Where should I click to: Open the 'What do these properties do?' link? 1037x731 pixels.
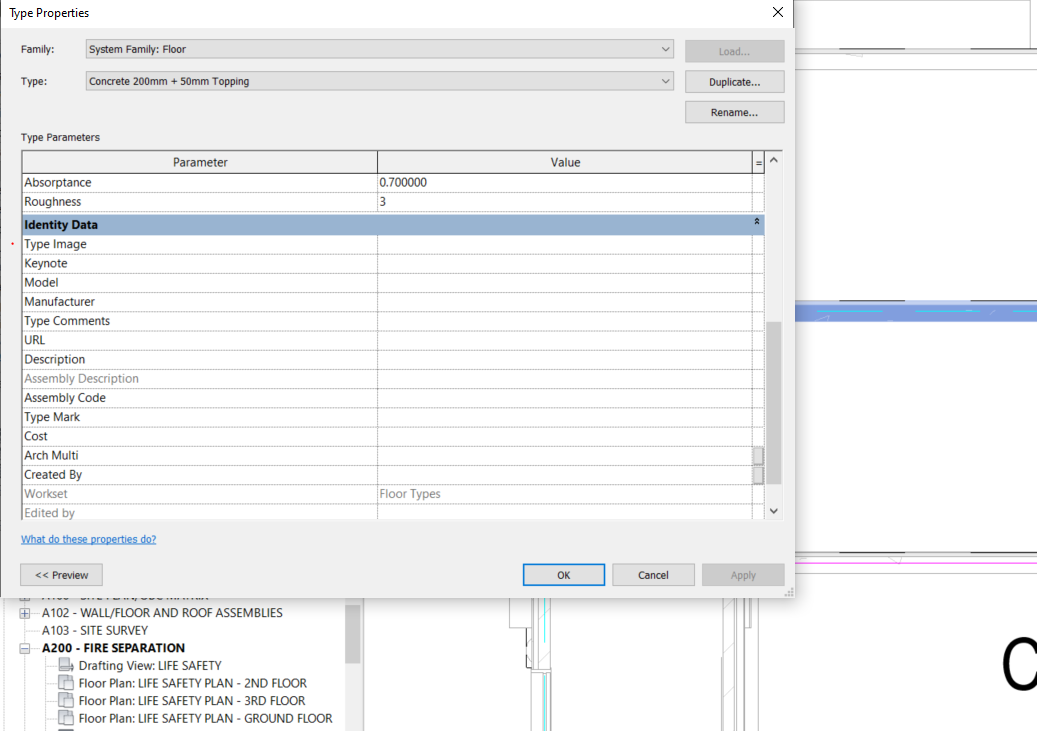[88, 538]
